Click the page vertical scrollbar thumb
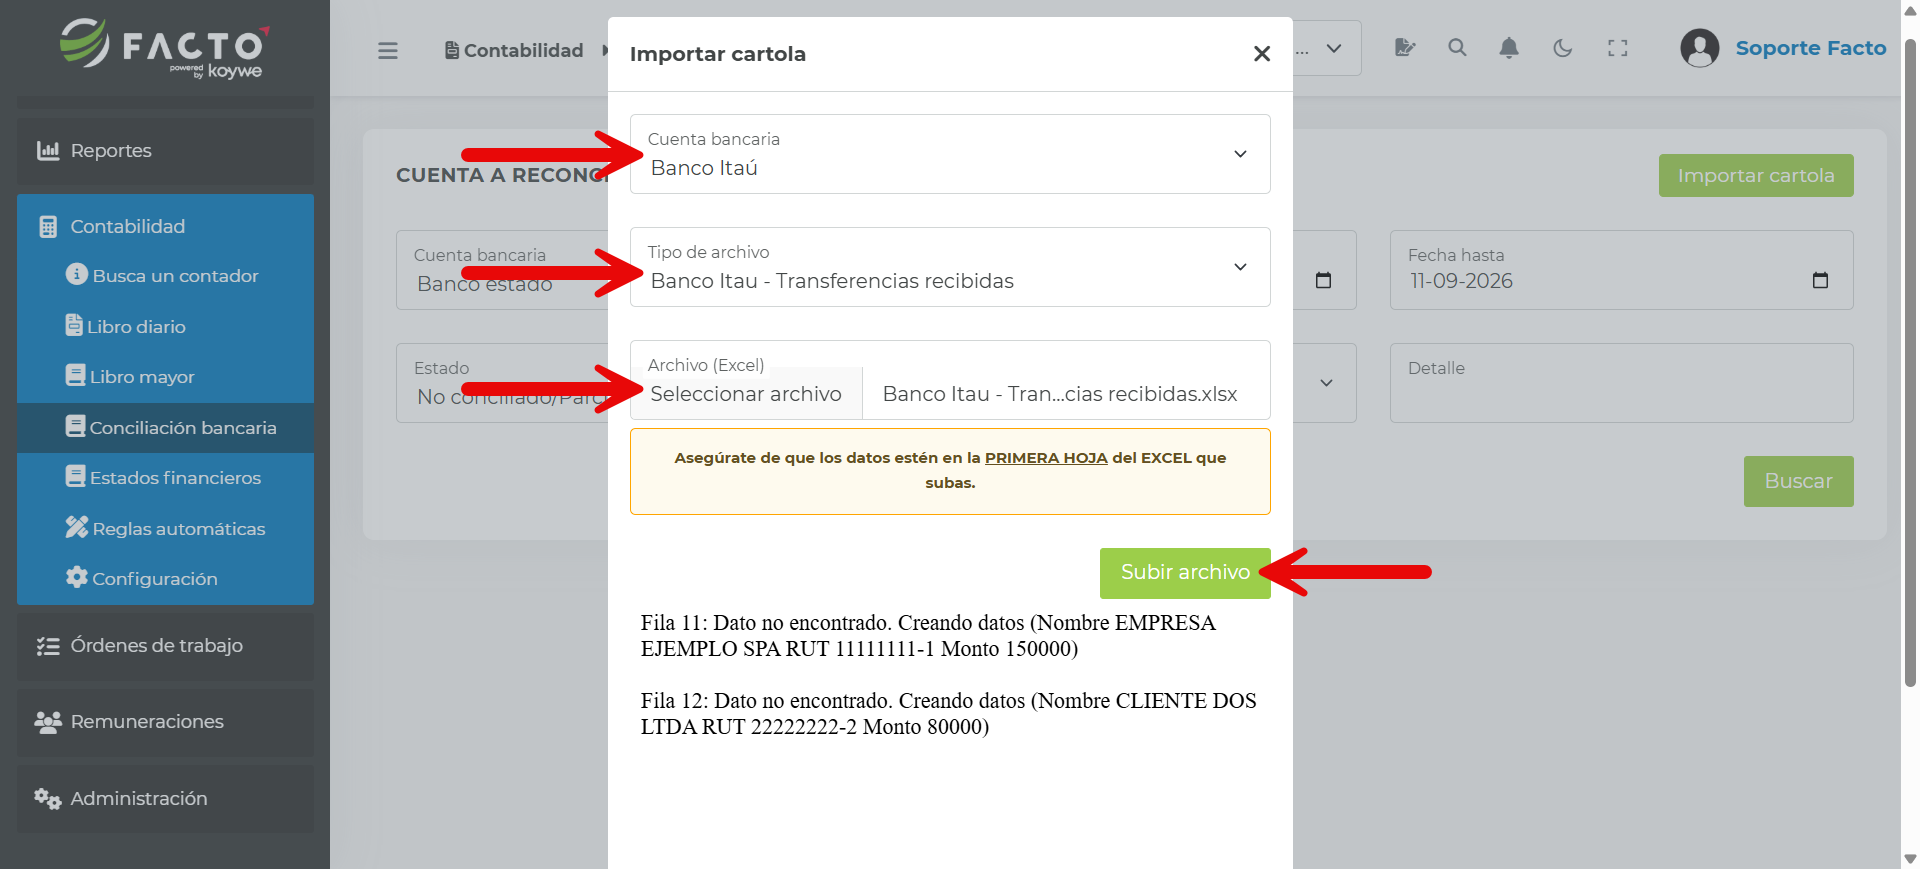Screen dimensions: 1920x869 (1910, 363)
